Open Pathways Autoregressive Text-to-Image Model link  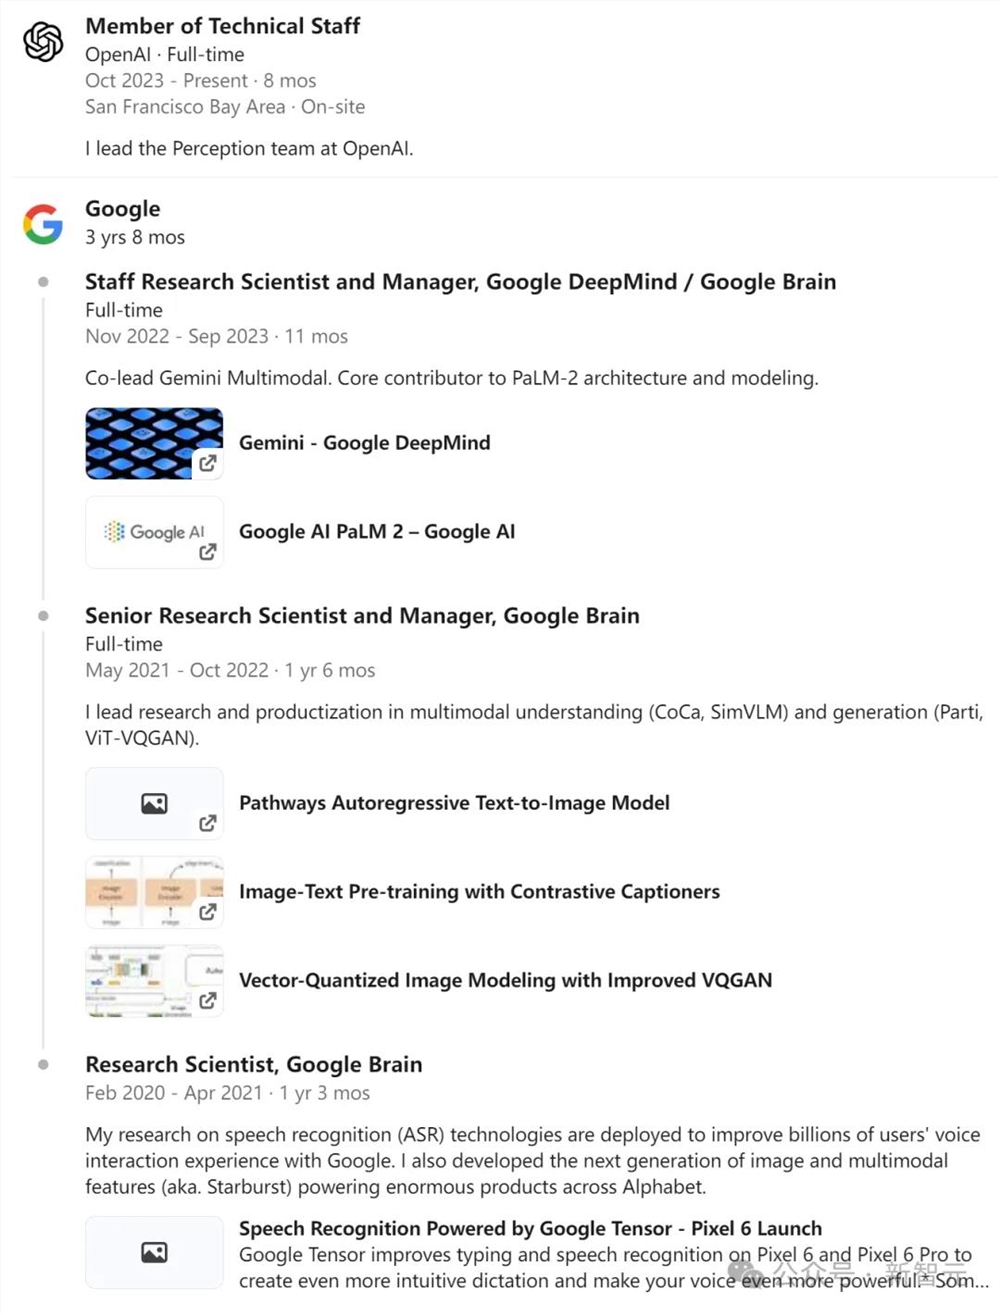click(x=454, y=803)
